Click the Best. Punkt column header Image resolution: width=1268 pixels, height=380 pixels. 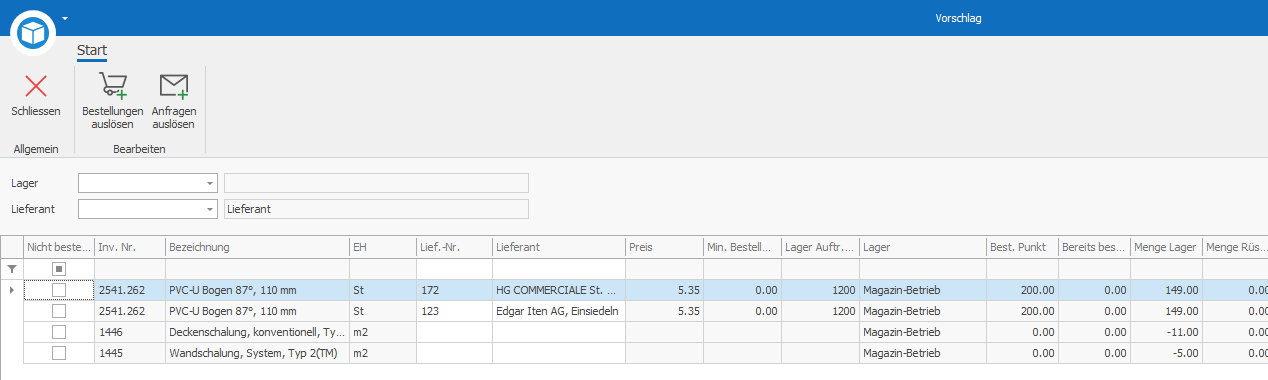(x=1022, y=247)
